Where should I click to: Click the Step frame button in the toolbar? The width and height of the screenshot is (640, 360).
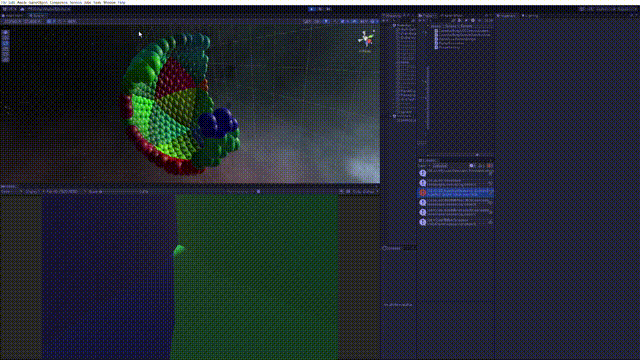click(329, 9)
